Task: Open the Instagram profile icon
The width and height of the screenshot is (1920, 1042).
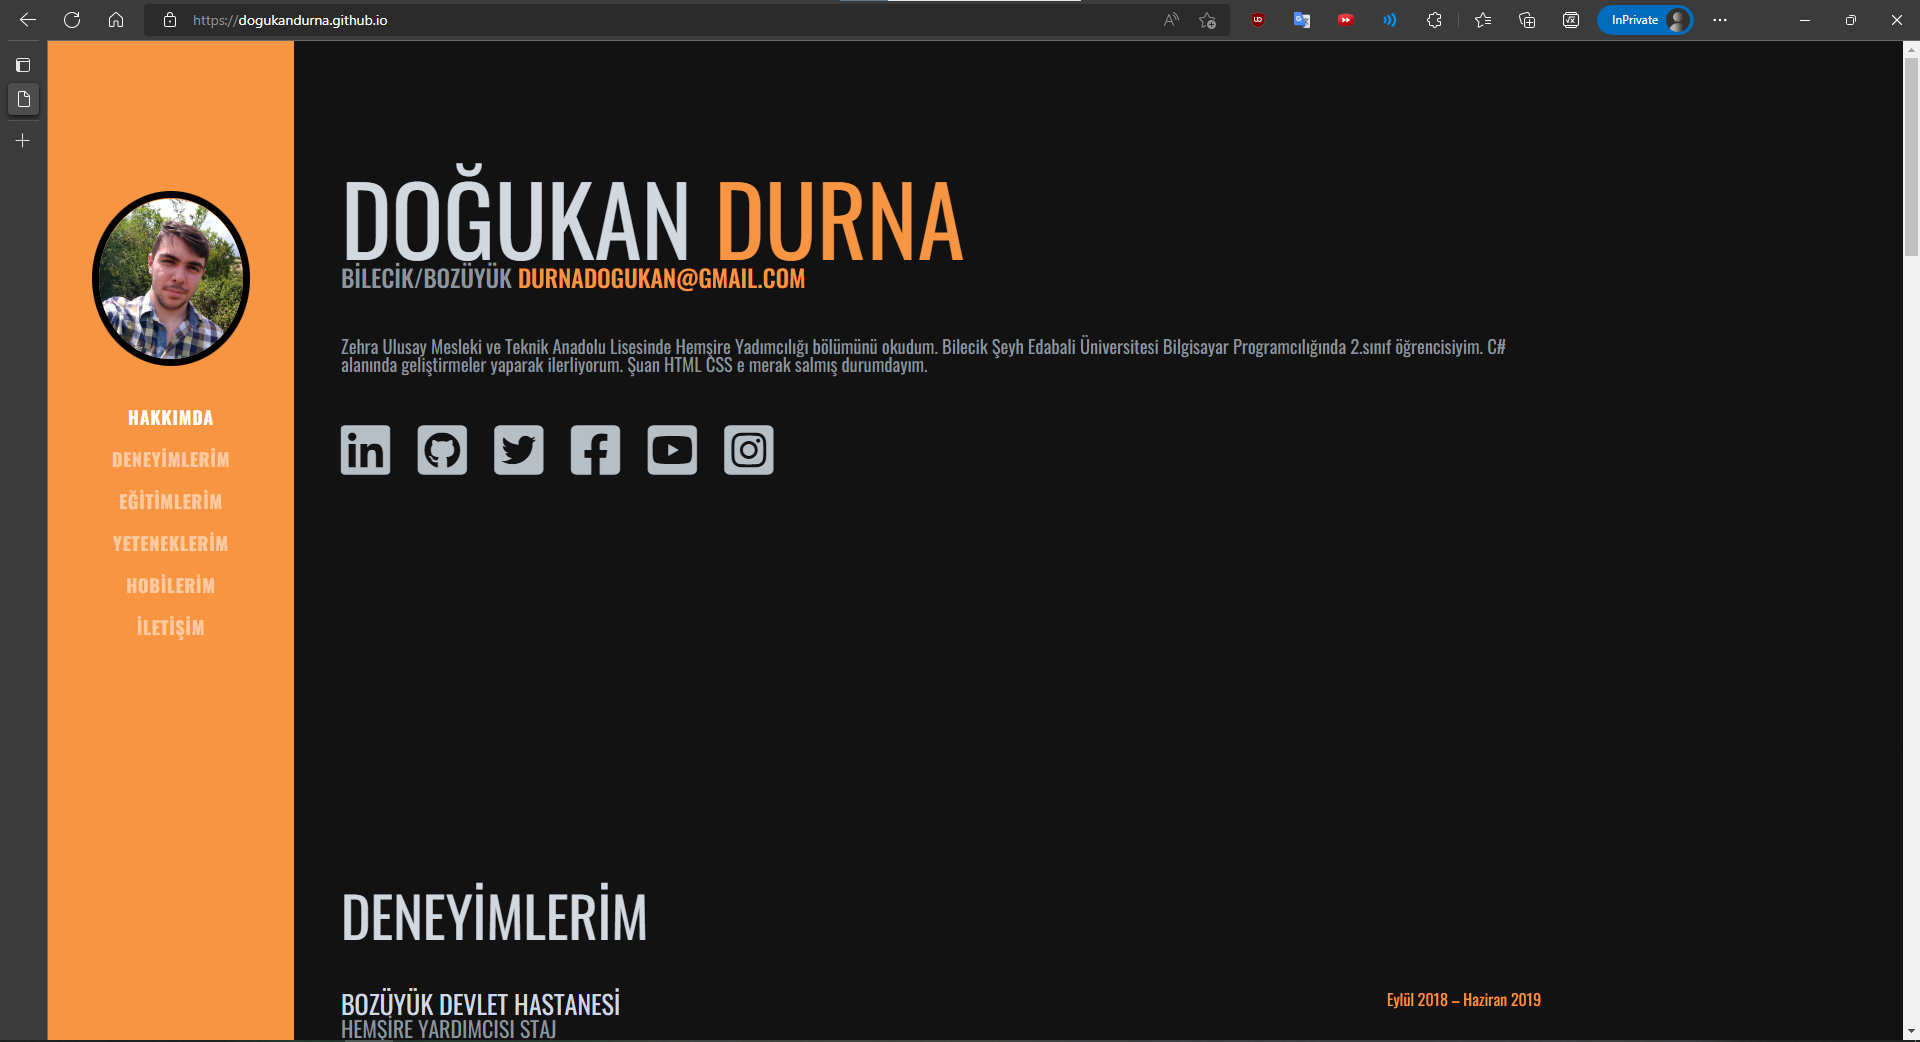Action: [749, 450]
